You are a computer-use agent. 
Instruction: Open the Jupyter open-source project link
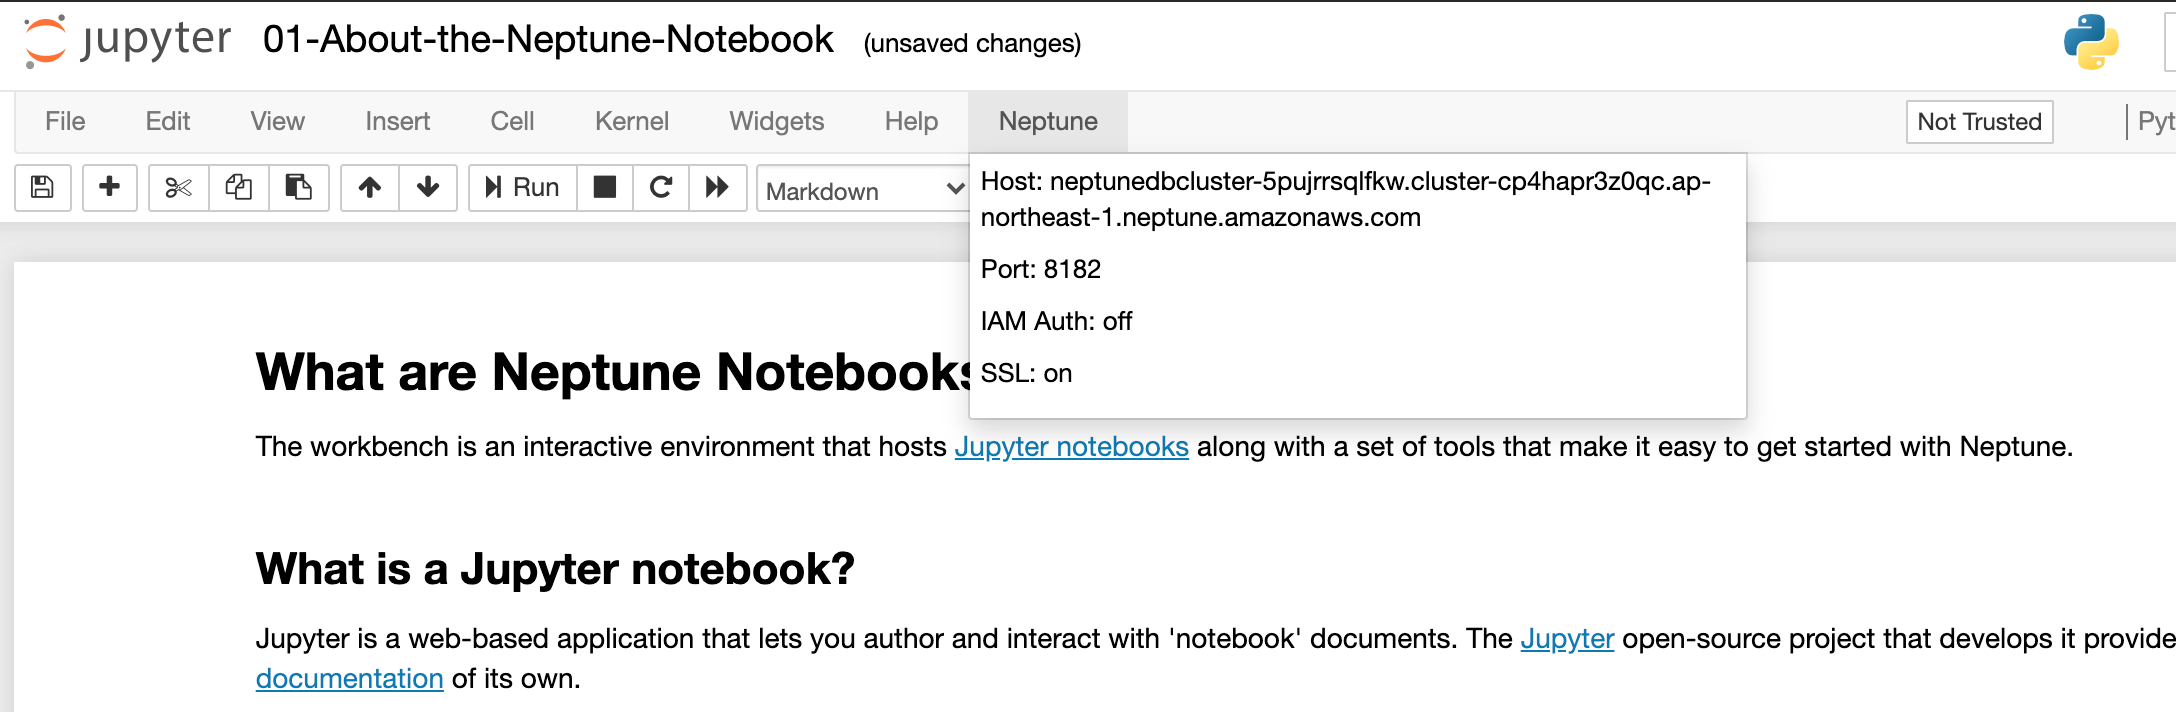coord(1567,638)
